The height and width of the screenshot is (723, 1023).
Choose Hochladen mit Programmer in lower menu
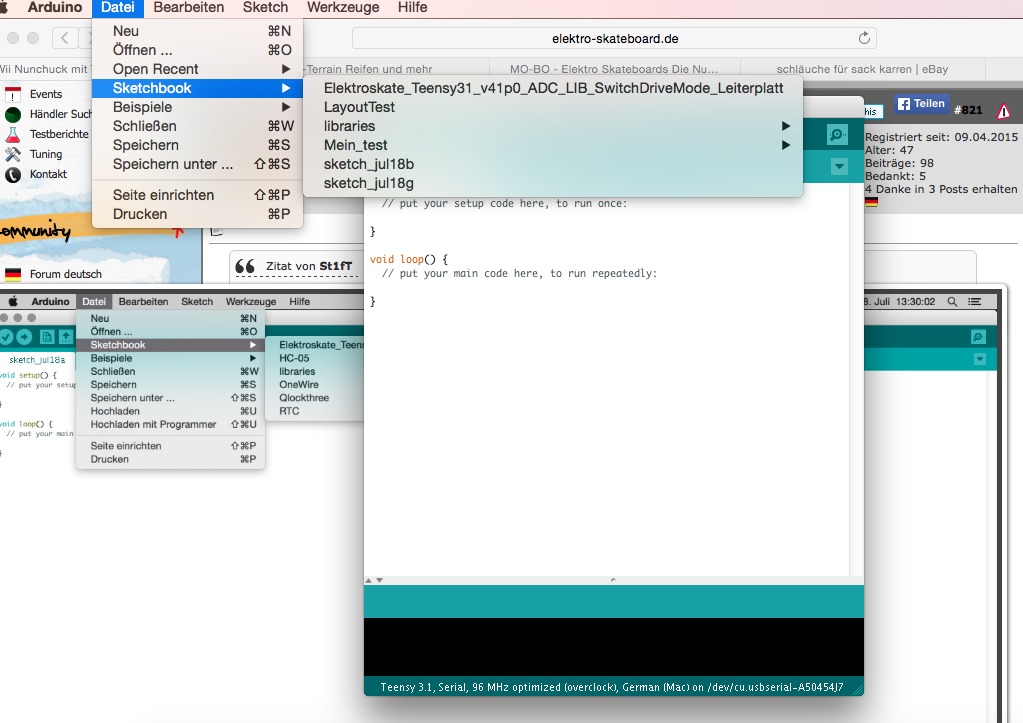point(170,424)
